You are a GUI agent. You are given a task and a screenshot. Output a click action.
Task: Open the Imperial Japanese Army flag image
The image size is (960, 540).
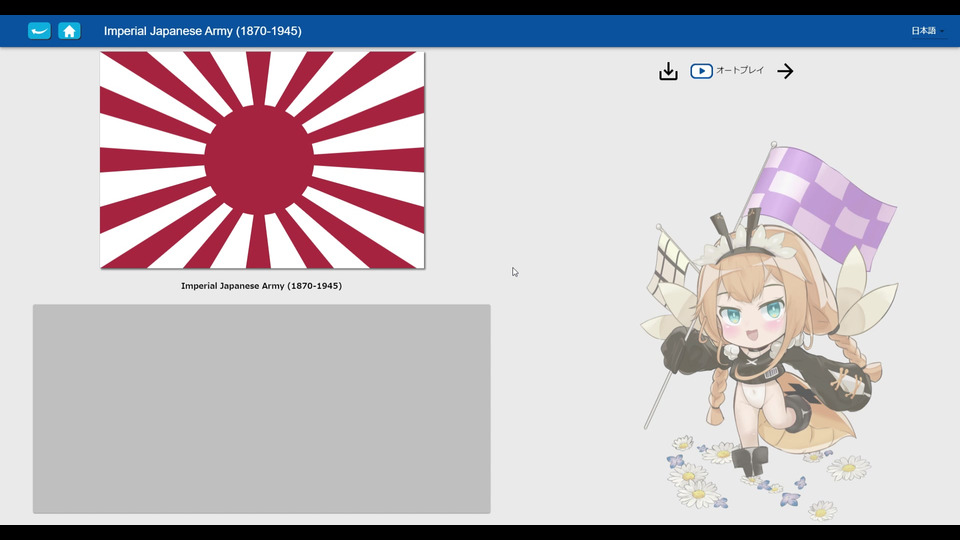tap(262, 160)
